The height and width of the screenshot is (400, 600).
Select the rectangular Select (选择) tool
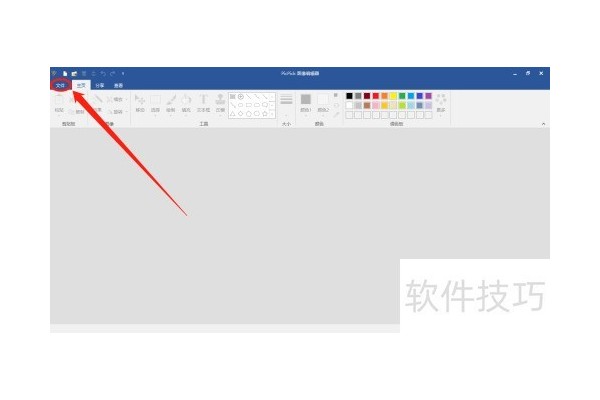[155, 103]
